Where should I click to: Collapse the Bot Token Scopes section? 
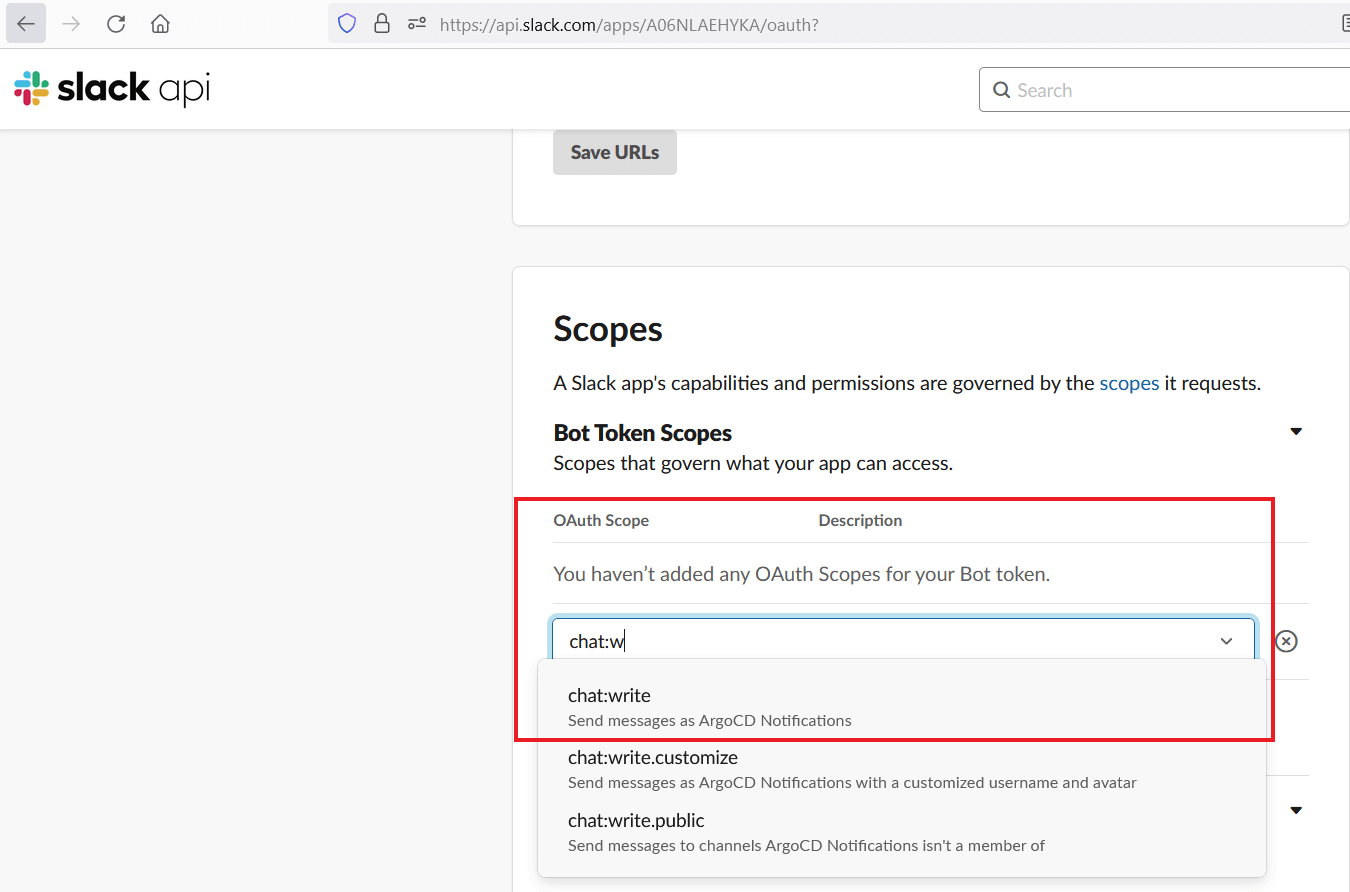(x=1295, y=431)
